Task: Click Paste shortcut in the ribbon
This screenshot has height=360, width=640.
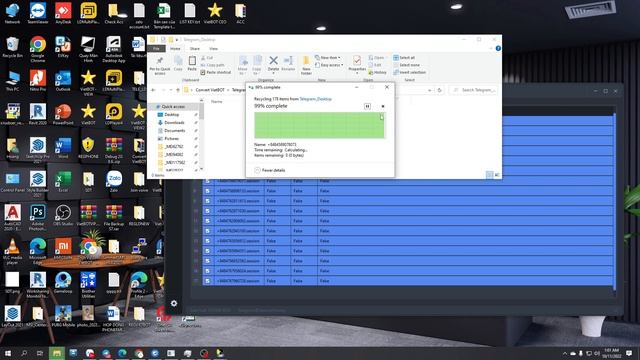Action: [x=216, y=72]
